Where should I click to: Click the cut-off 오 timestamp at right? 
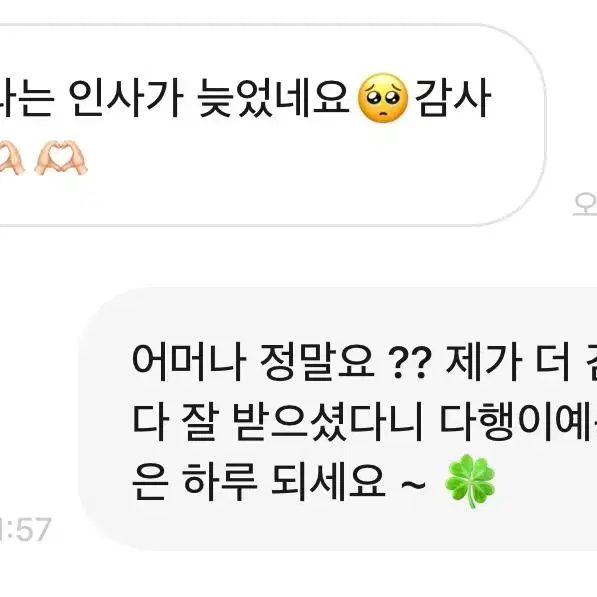[586, 204]
